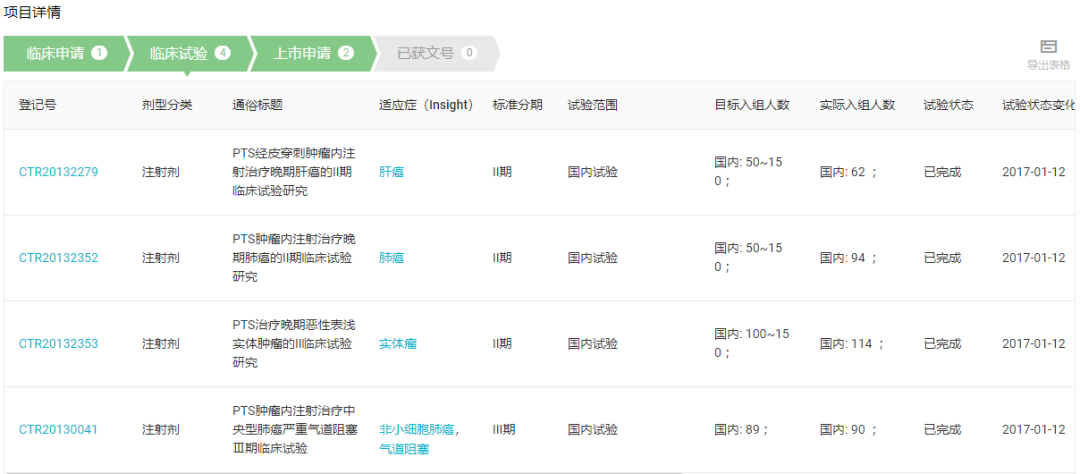The height and width of the screenshot is (474, 1080).
Task: Click the 气道阻塞 indication link
Action: tap(403, 449)
